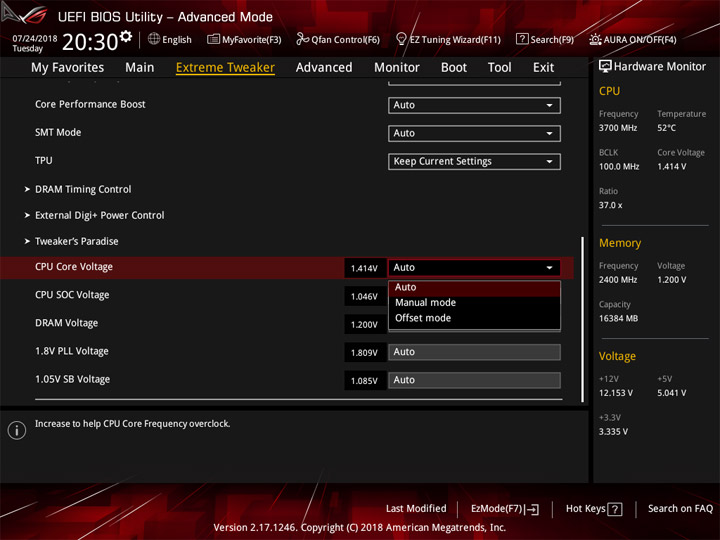
Task: Click Last Modified button
Action: tap(416, 508)
